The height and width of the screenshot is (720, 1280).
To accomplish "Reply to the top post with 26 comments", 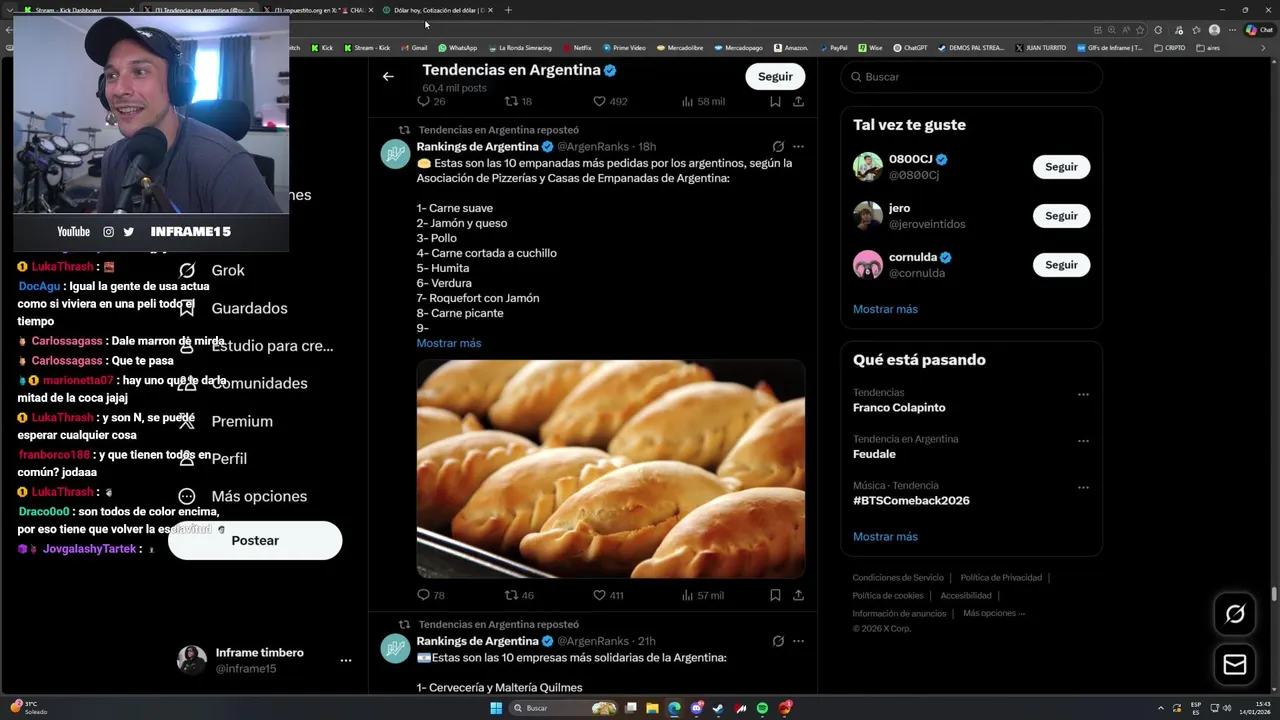I will 431,101.
